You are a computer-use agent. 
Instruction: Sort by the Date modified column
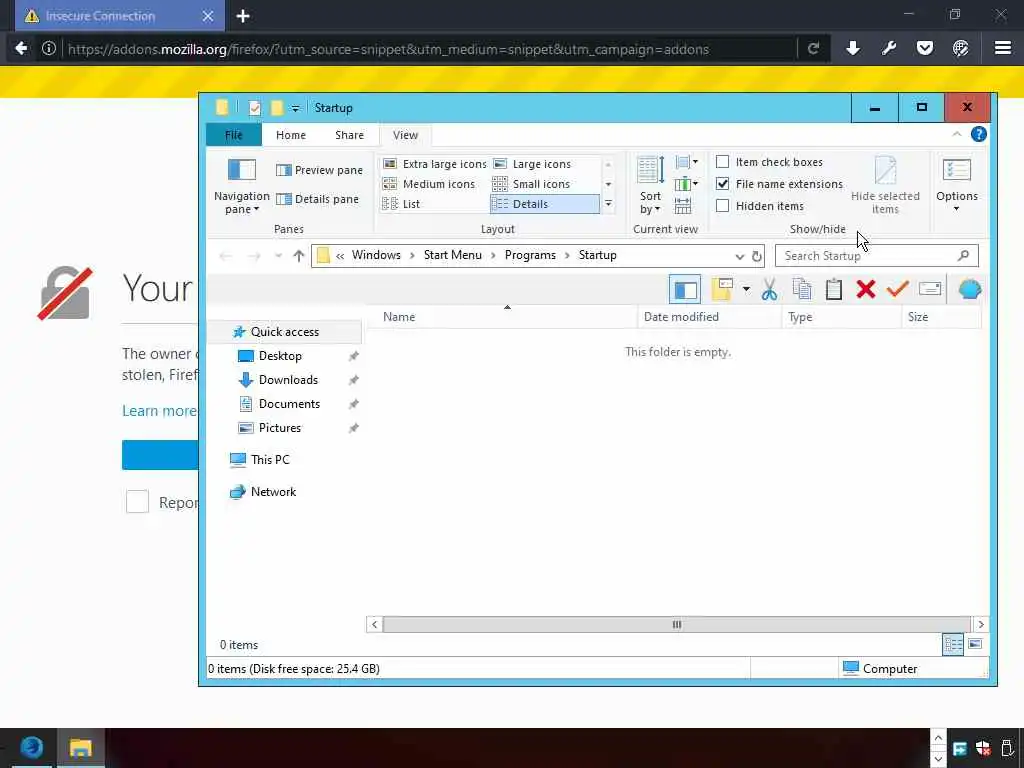709,317
